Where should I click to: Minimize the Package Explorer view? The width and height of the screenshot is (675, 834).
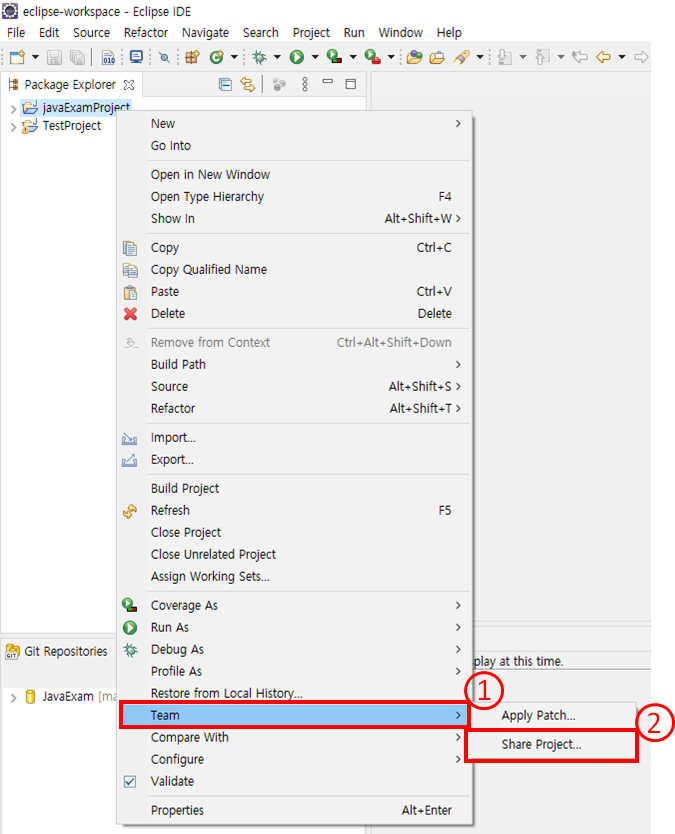[x=328, y=82]
